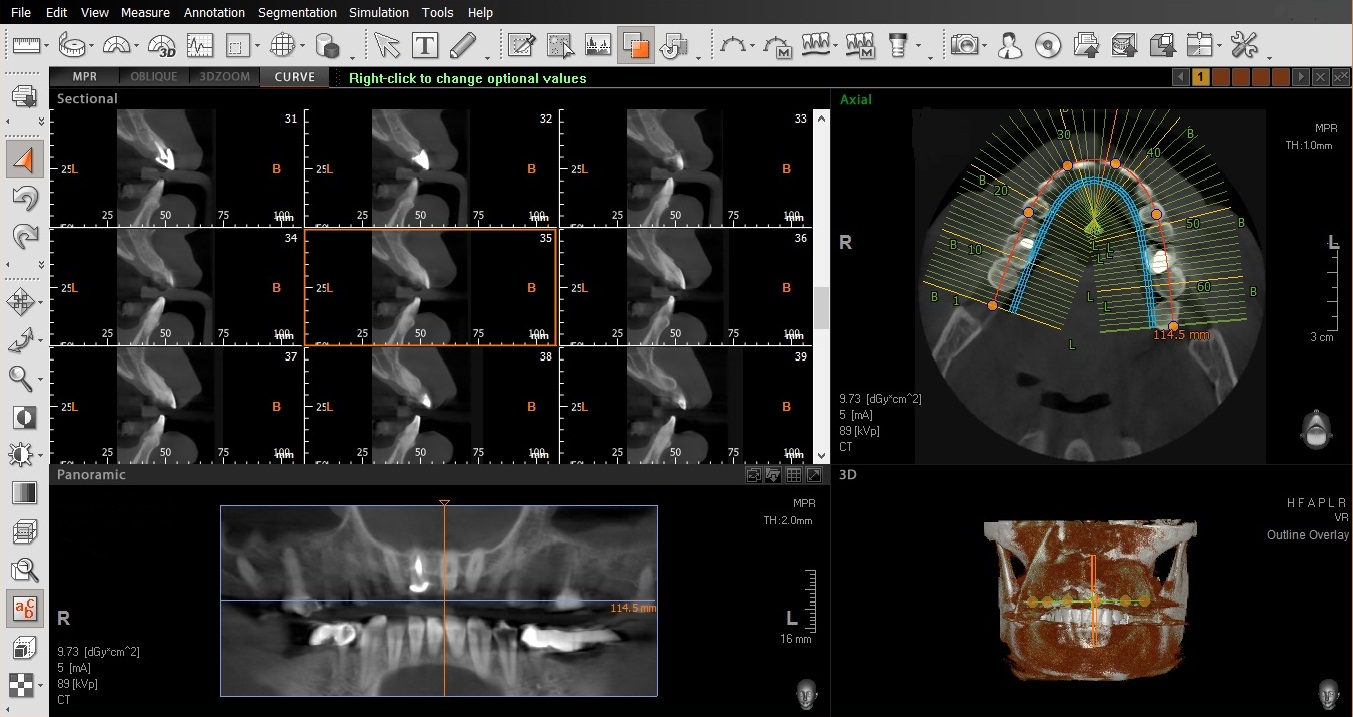Click the CD burn disc icon

click(x=1047, y=45)
